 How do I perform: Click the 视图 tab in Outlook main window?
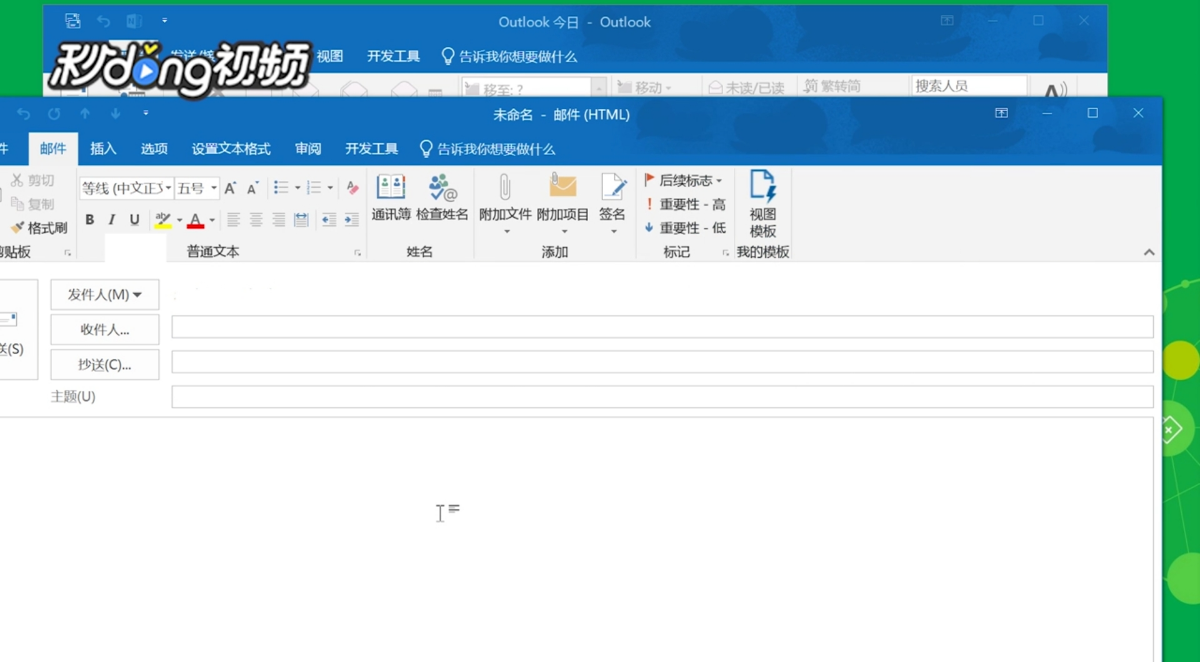click(x=330, y=57)
